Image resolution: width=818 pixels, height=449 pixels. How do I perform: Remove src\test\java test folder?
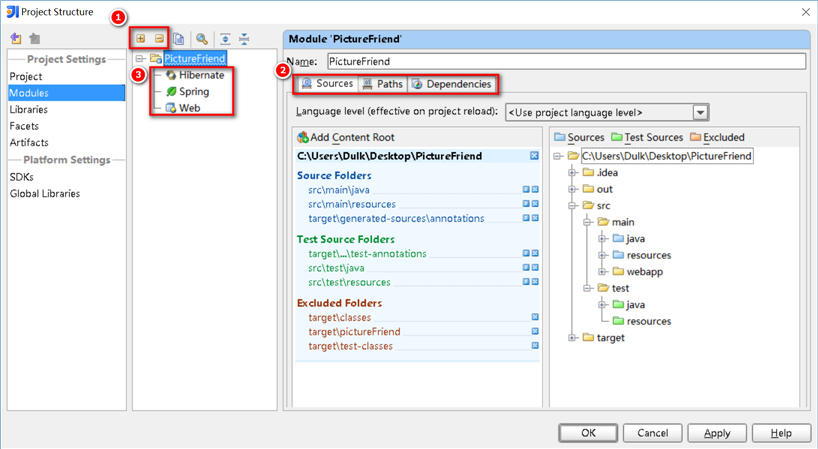pyautogui.click(x=535, y=268)
